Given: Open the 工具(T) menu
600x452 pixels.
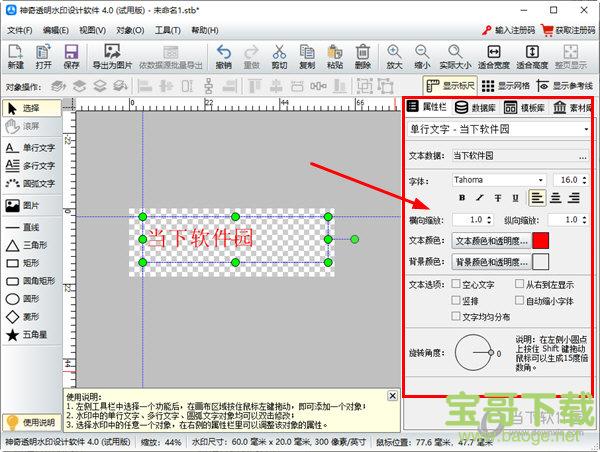Looking at the screenshot, I should coord(155,30).
